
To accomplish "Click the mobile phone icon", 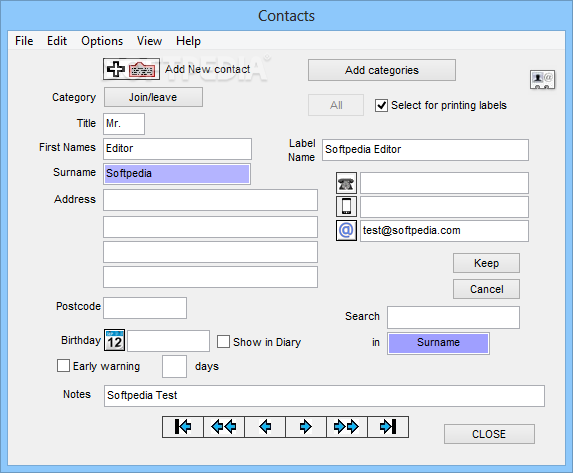I will click(x=346, y=207).
